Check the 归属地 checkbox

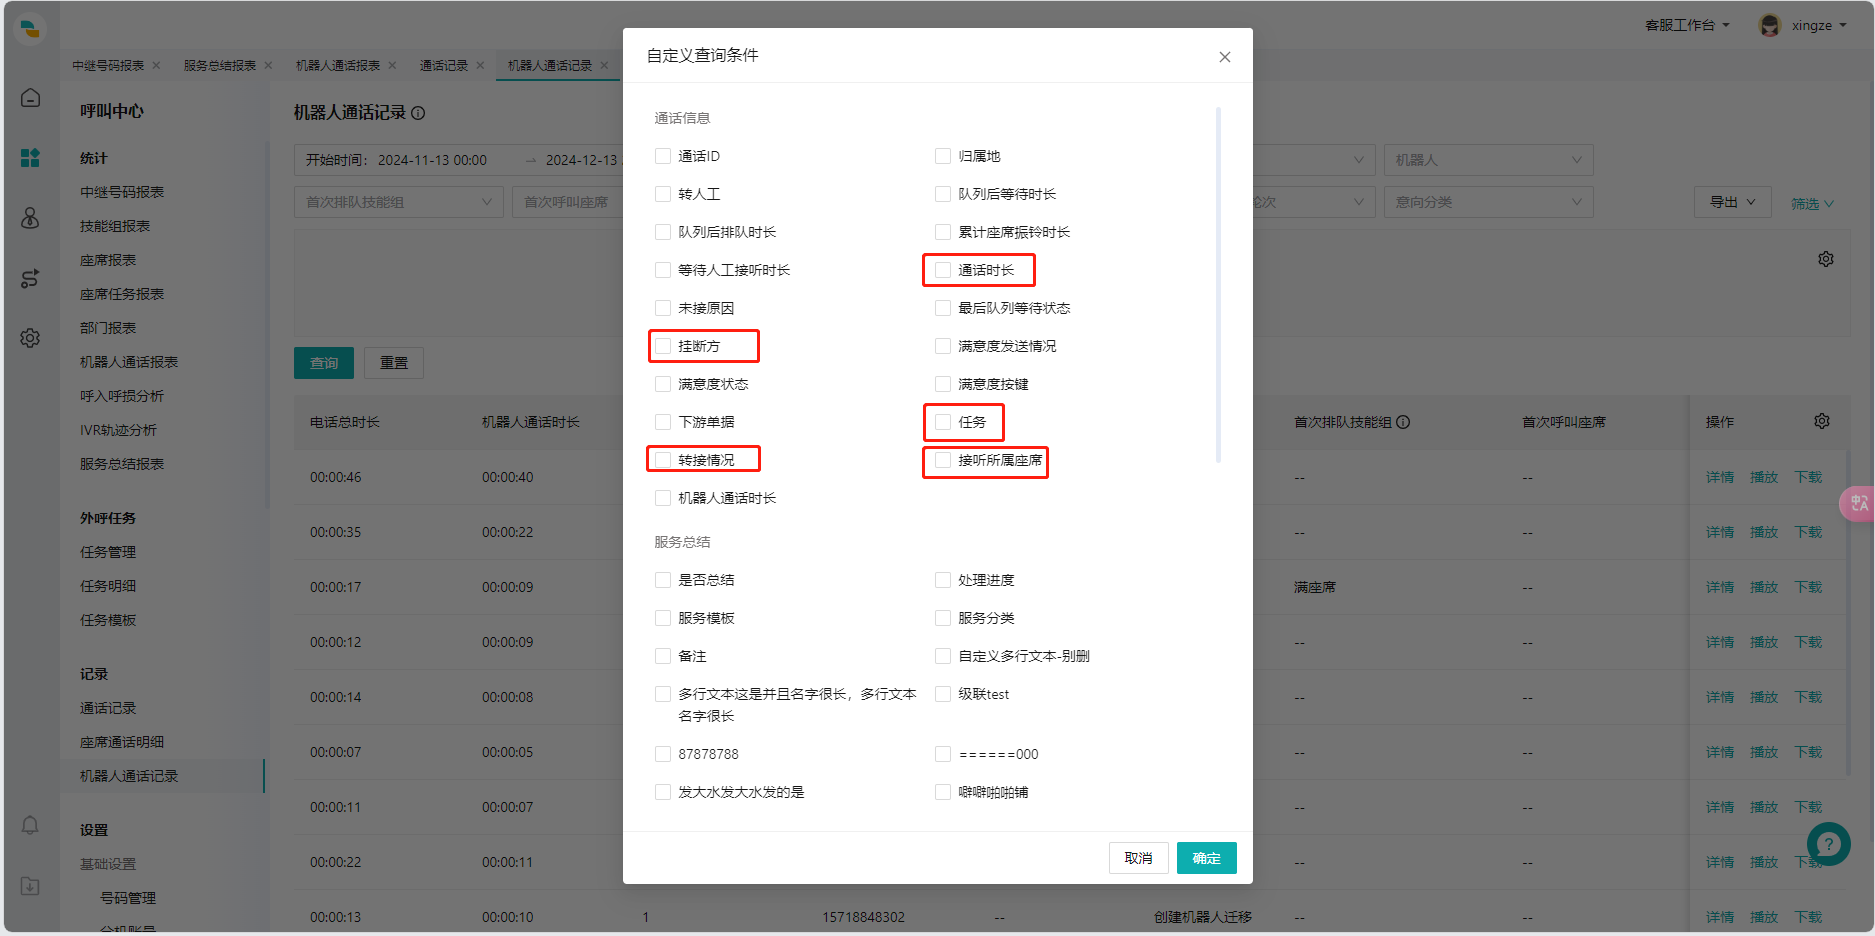click(943, 156)
